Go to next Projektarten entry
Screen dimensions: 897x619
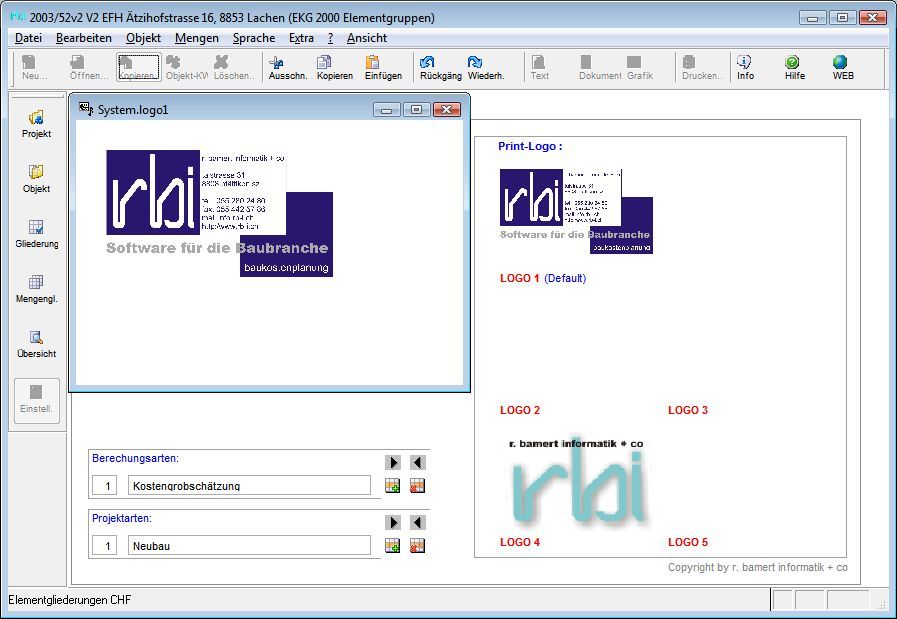(392, 522)
